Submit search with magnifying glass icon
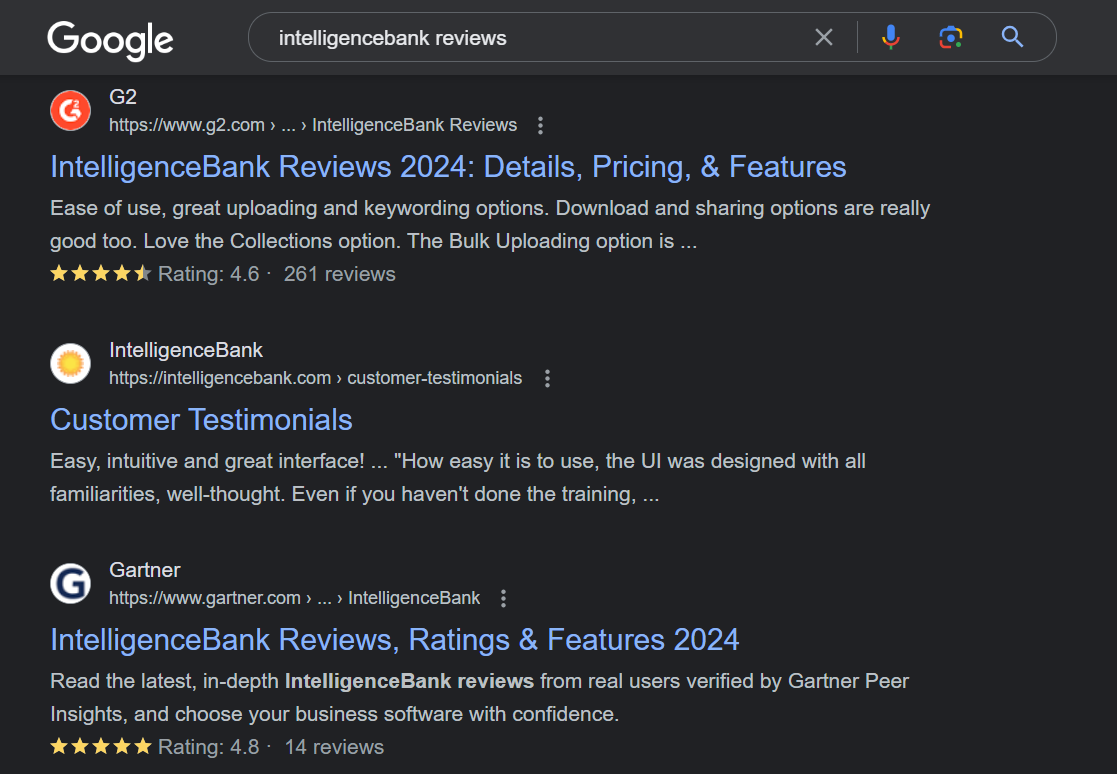 [1012, 38]
